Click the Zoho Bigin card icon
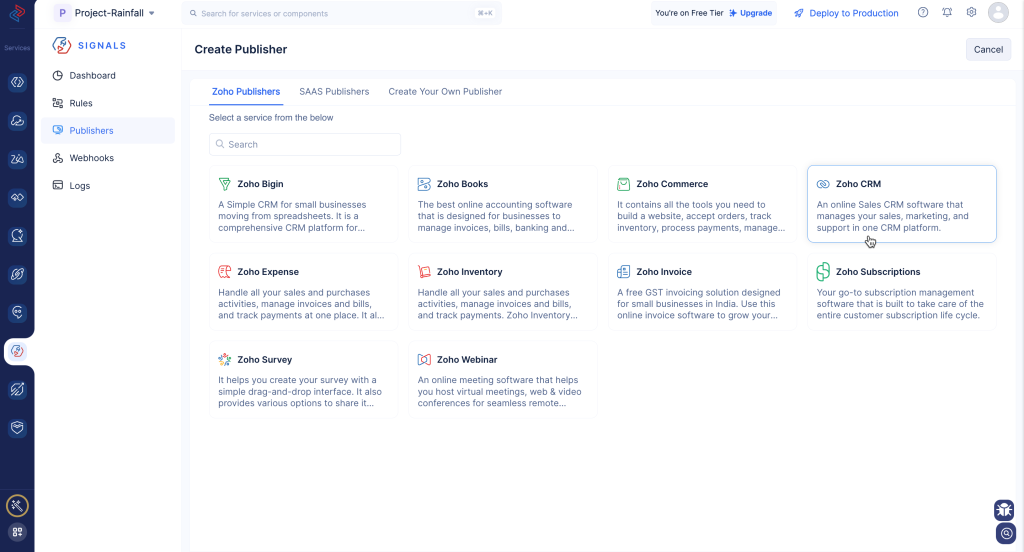 point(225,184)
